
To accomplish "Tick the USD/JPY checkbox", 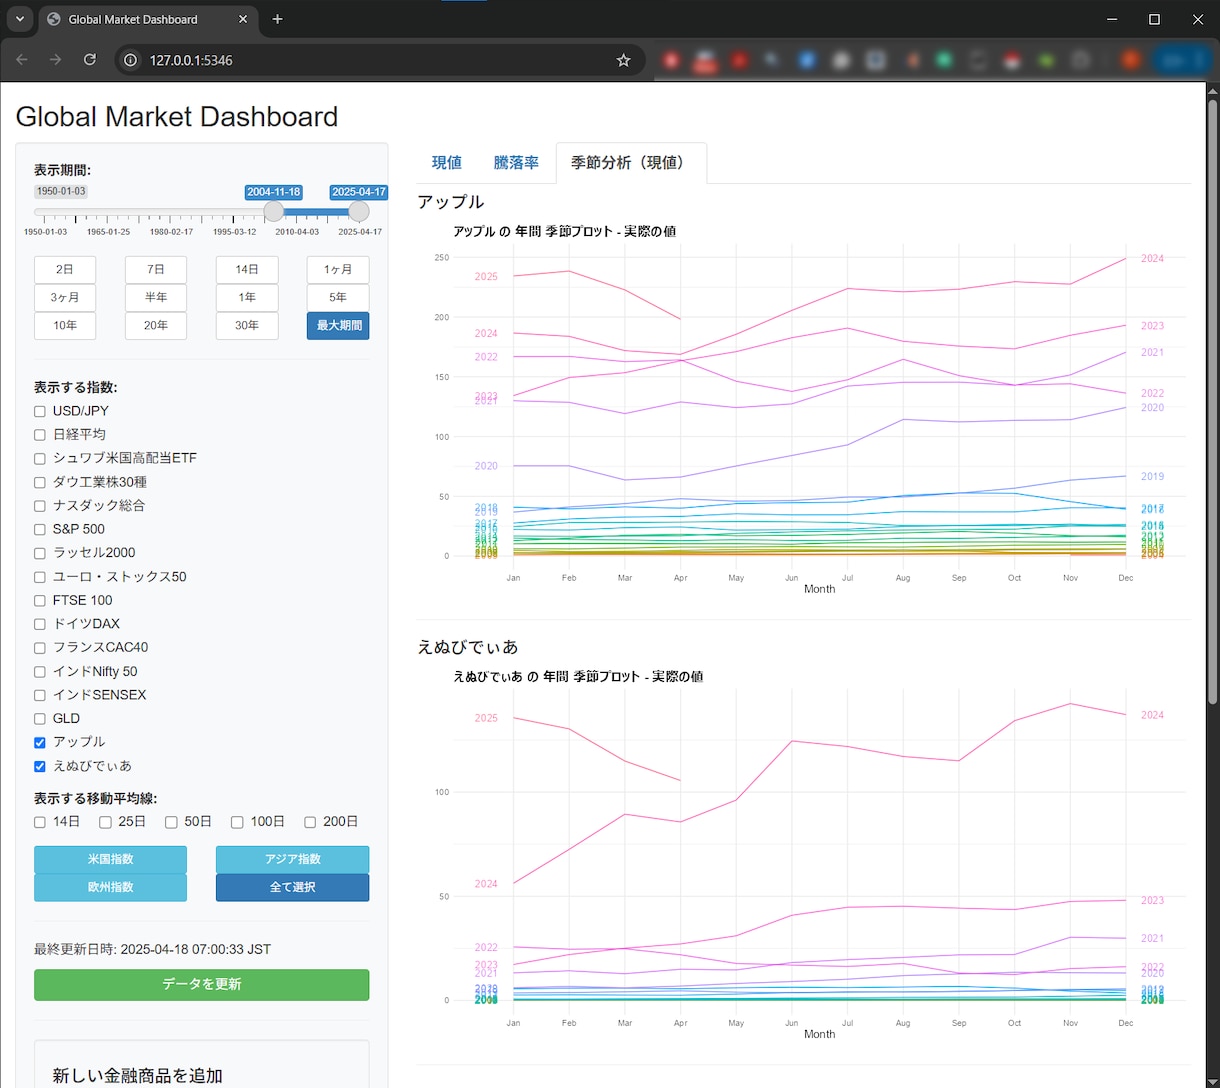I will pyautogui.click(x=40, y=411).
